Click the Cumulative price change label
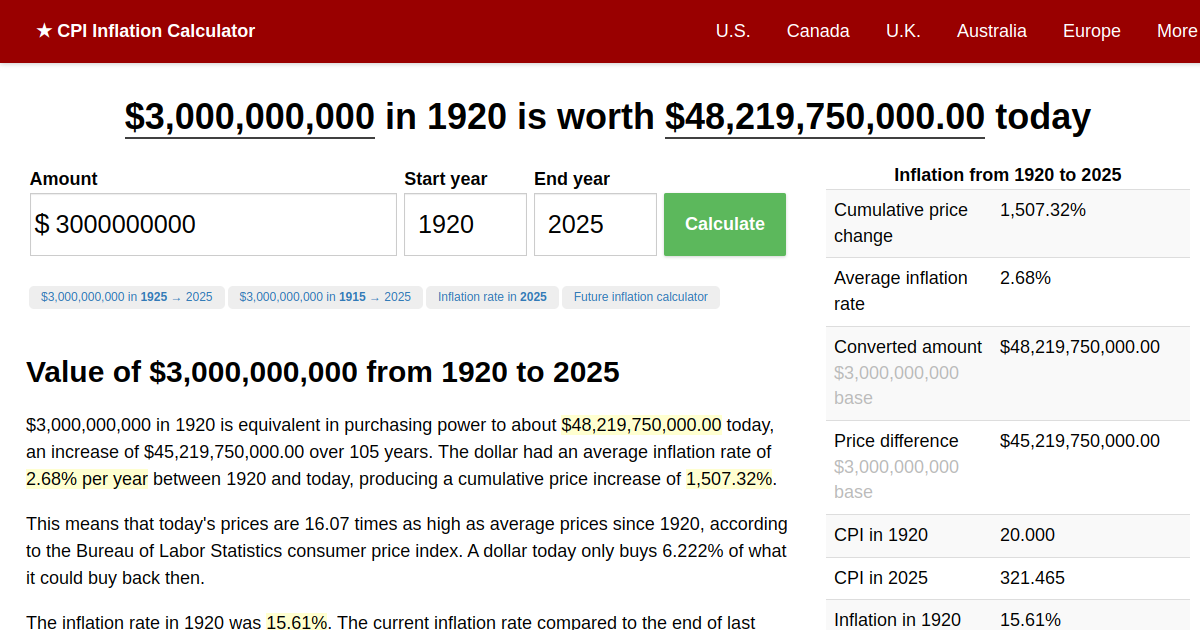The width and height of the screenshot is (1200, 630). 901,223
